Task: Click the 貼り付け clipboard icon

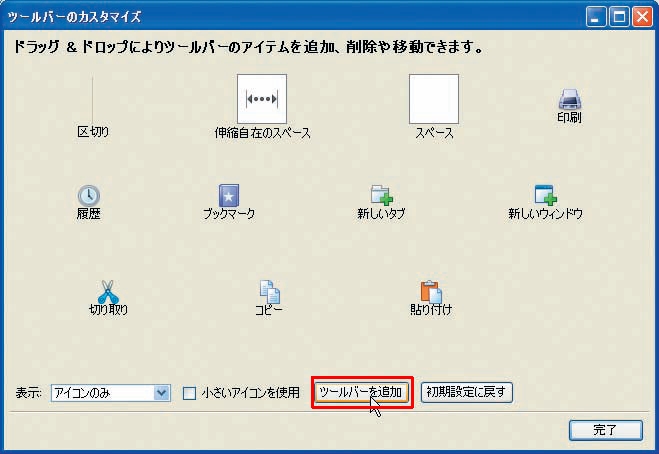Action: 431,292
